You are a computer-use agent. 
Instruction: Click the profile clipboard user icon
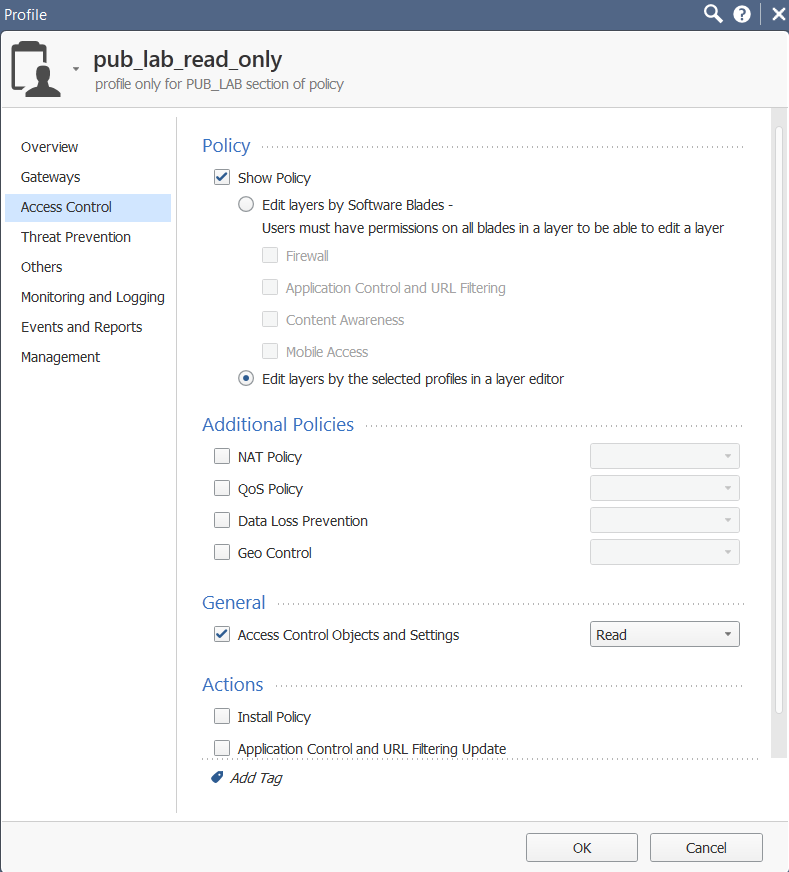coord(35,69)
